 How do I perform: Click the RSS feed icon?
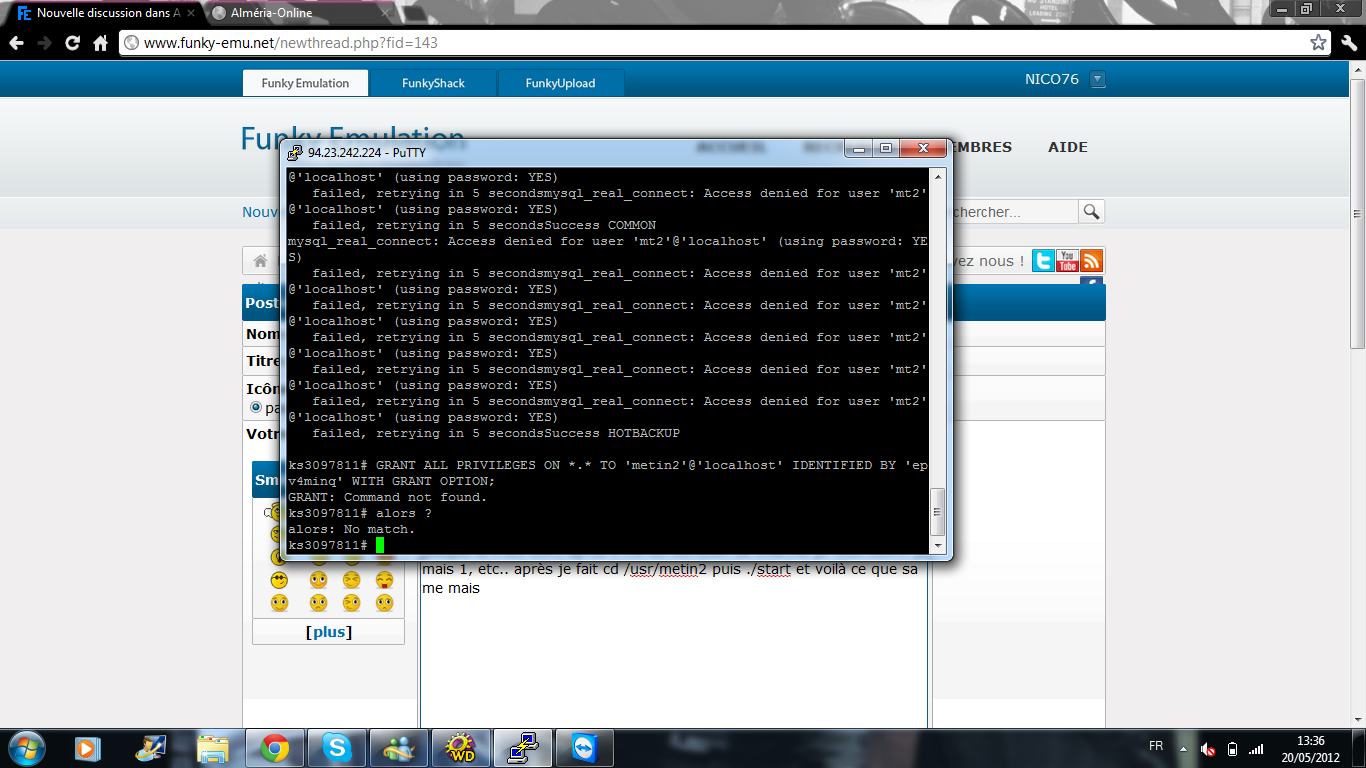[x=1091, y=261]
